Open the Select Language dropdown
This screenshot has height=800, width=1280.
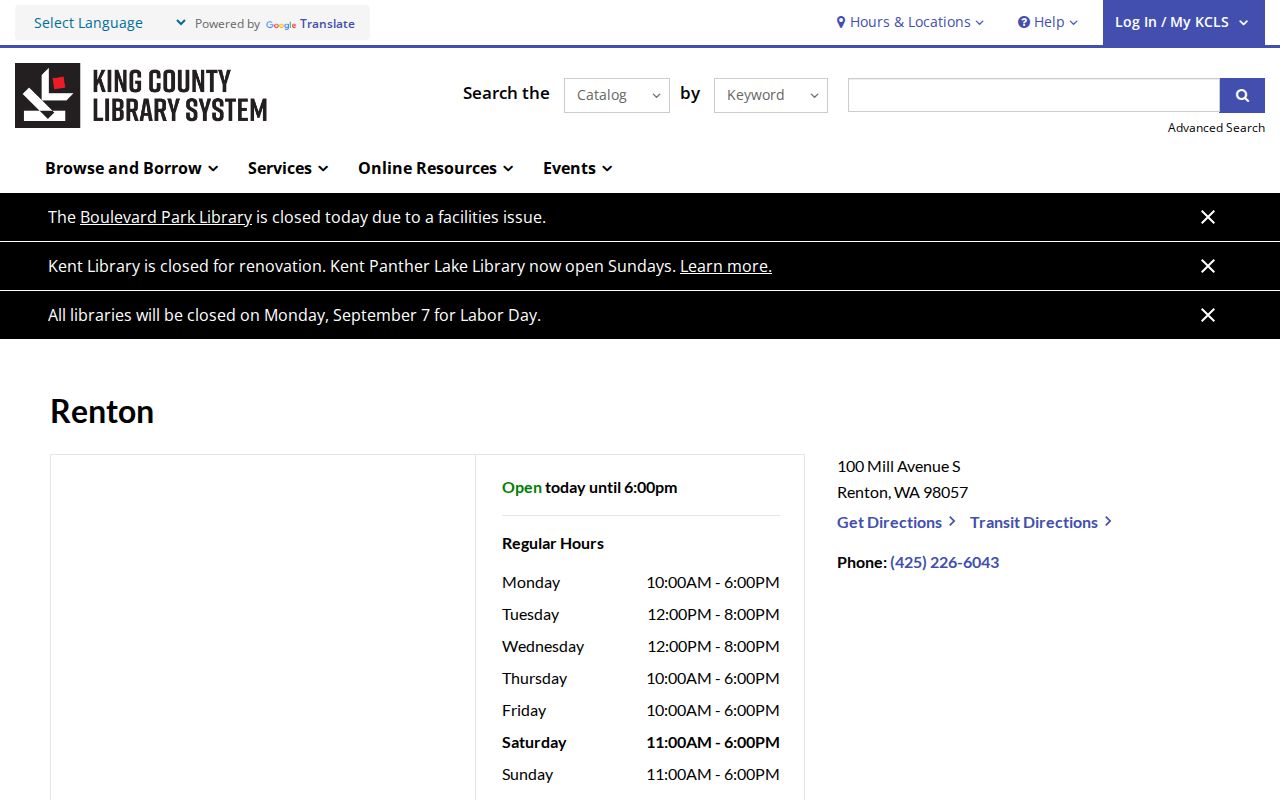(110, 23)
